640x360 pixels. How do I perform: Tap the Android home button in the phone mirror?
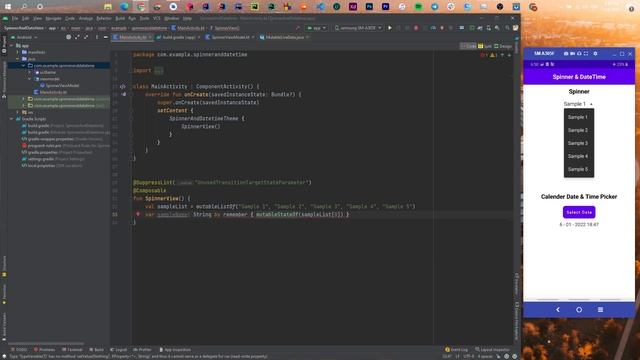579,310
